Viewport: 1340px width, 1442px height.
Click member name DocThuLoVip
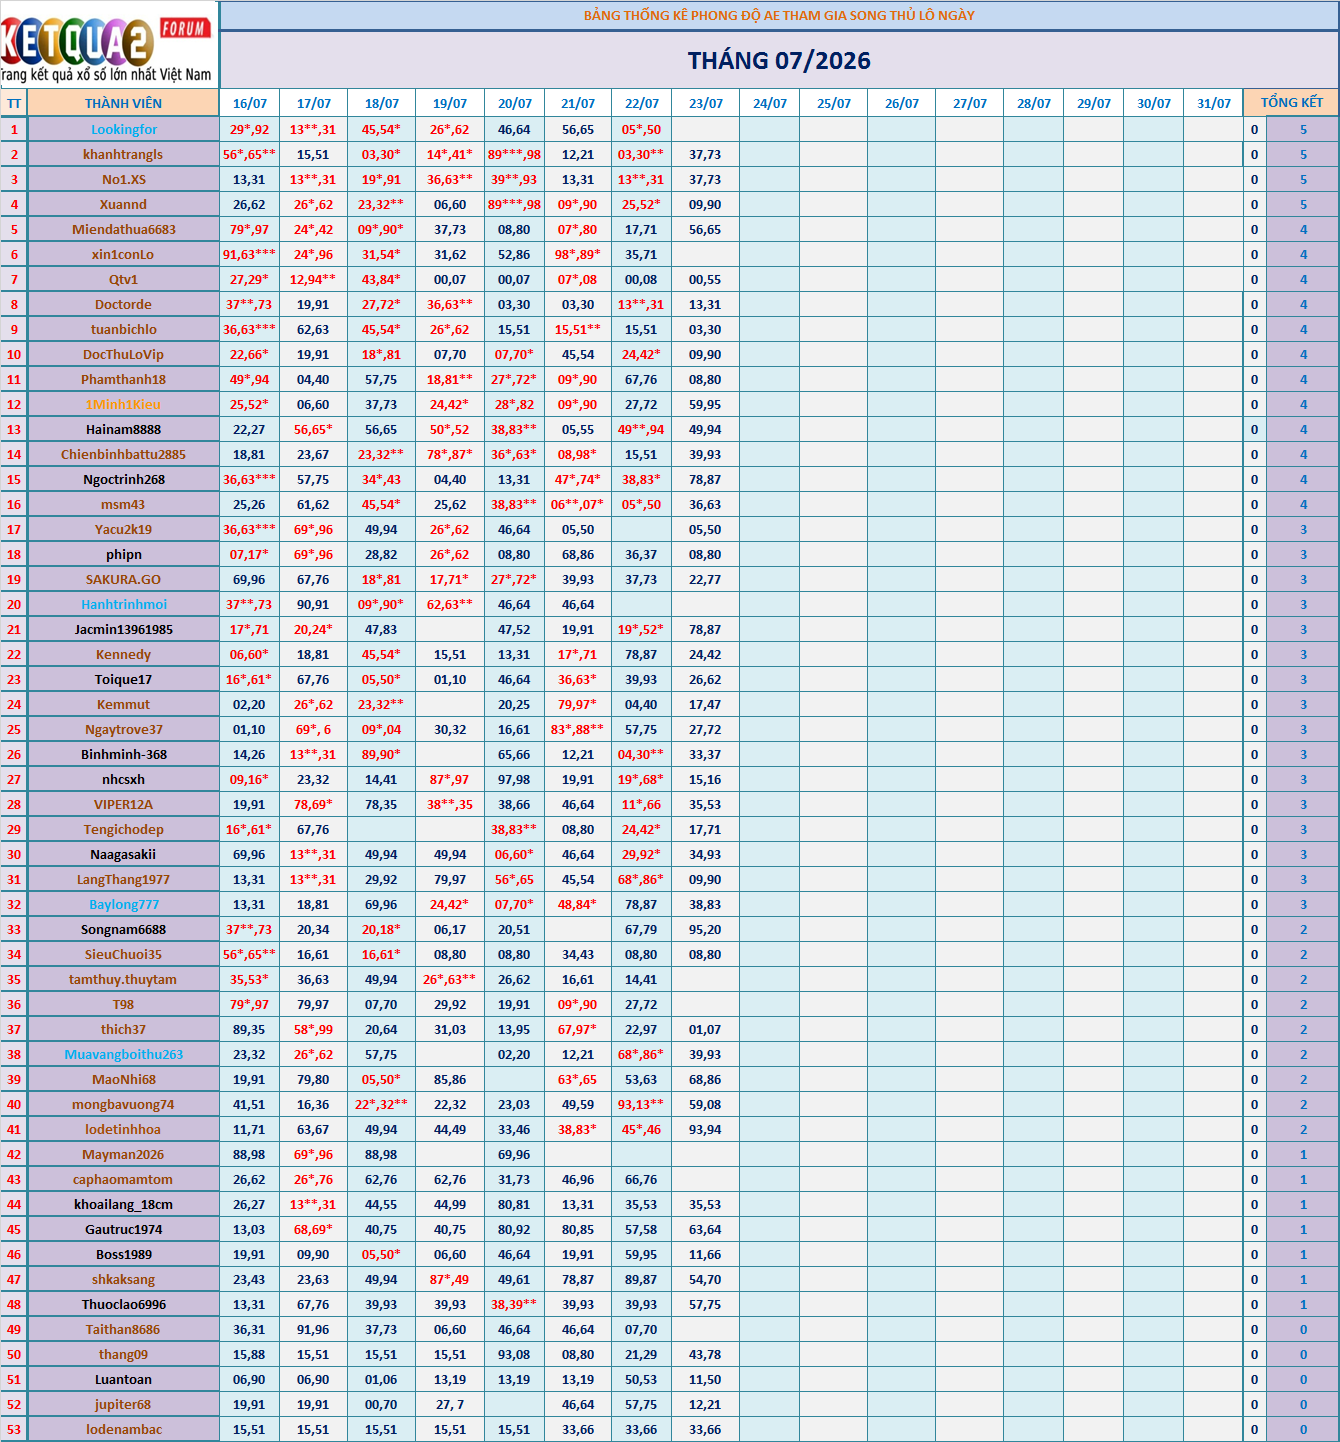124,354
